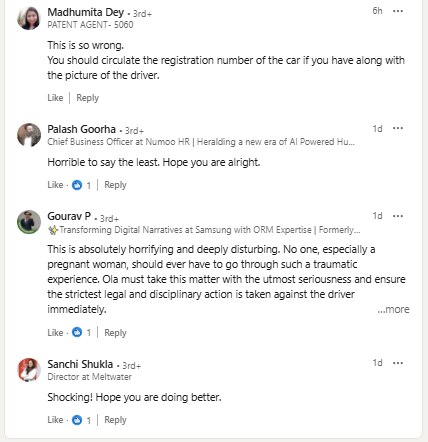Like Palash Goorha's comment
428x442 pixels.
coord(55,185)
